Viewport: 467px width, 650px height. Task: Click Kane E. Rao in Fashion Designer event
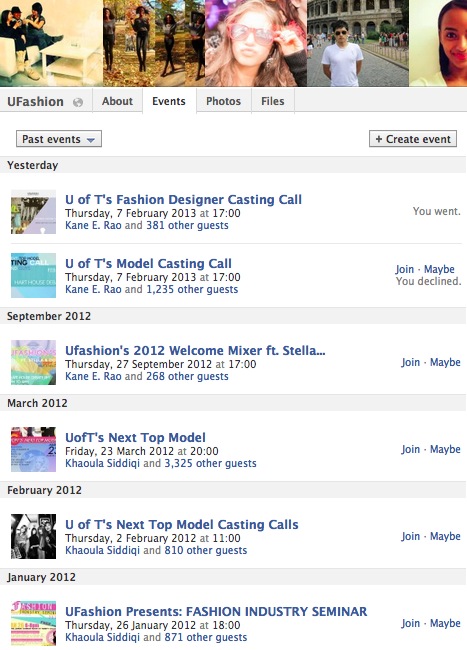click(x=93, y=226)
